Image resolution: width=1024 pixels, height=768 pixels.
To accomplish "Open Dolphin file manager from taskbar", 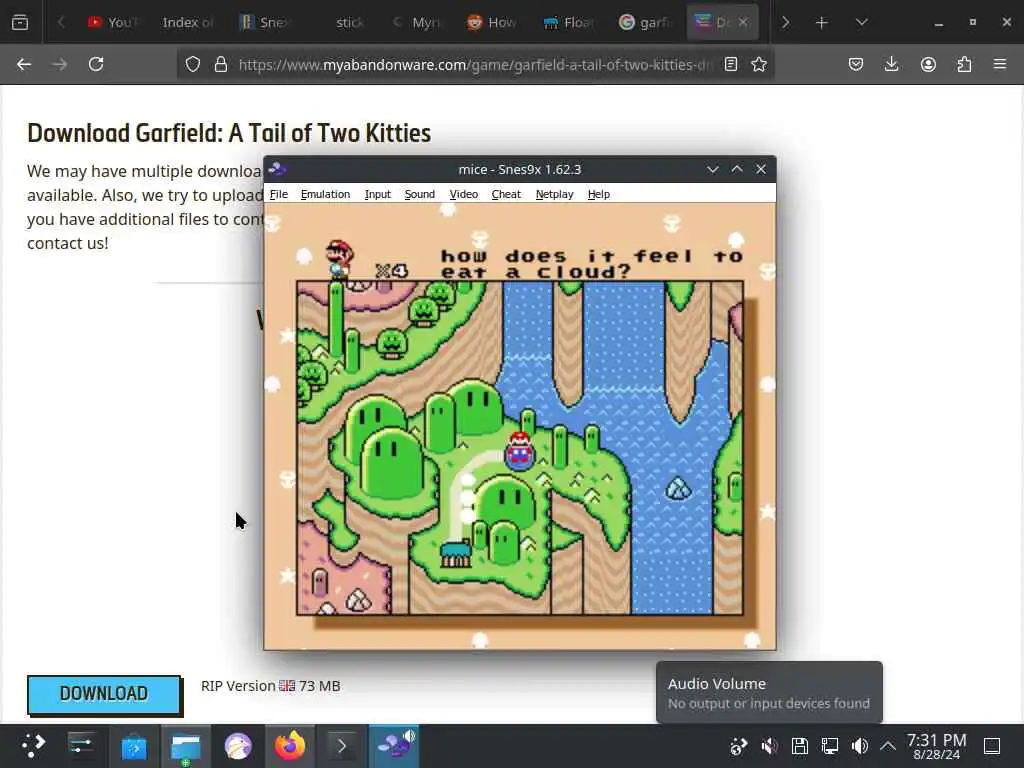I will (185, 746).
